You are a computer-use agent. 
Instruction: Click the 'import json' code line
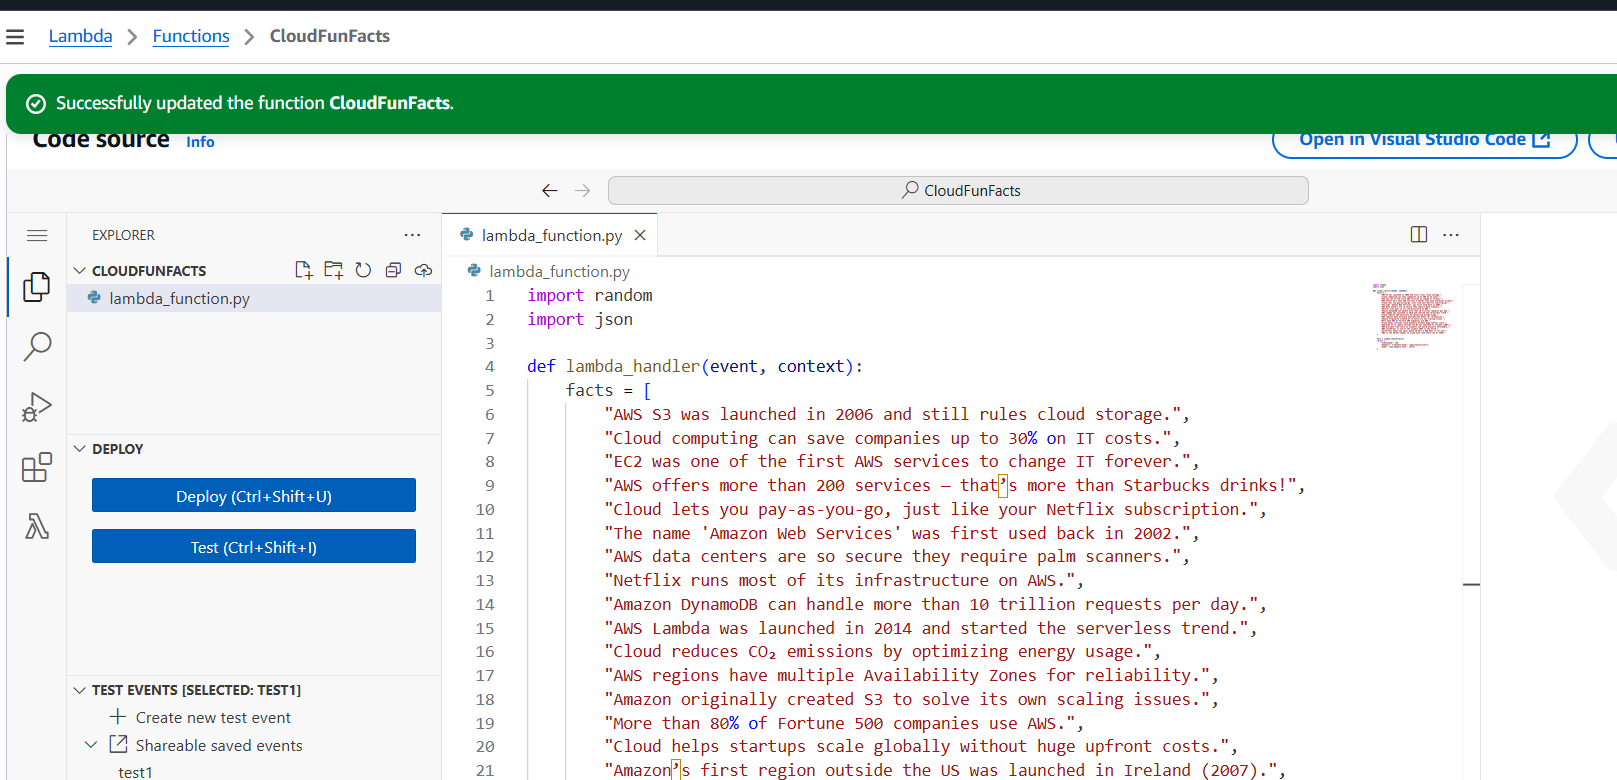coord(580,319)
